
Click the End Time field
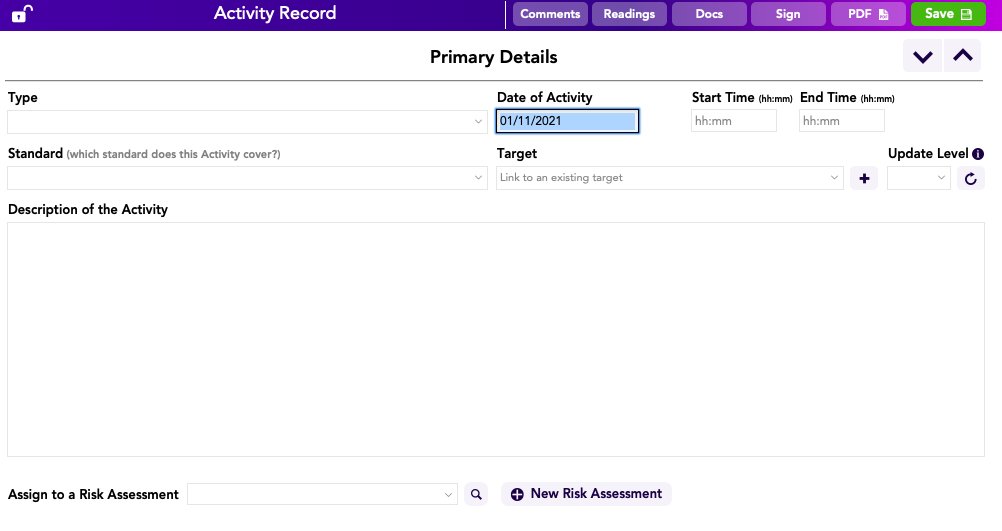842,121
